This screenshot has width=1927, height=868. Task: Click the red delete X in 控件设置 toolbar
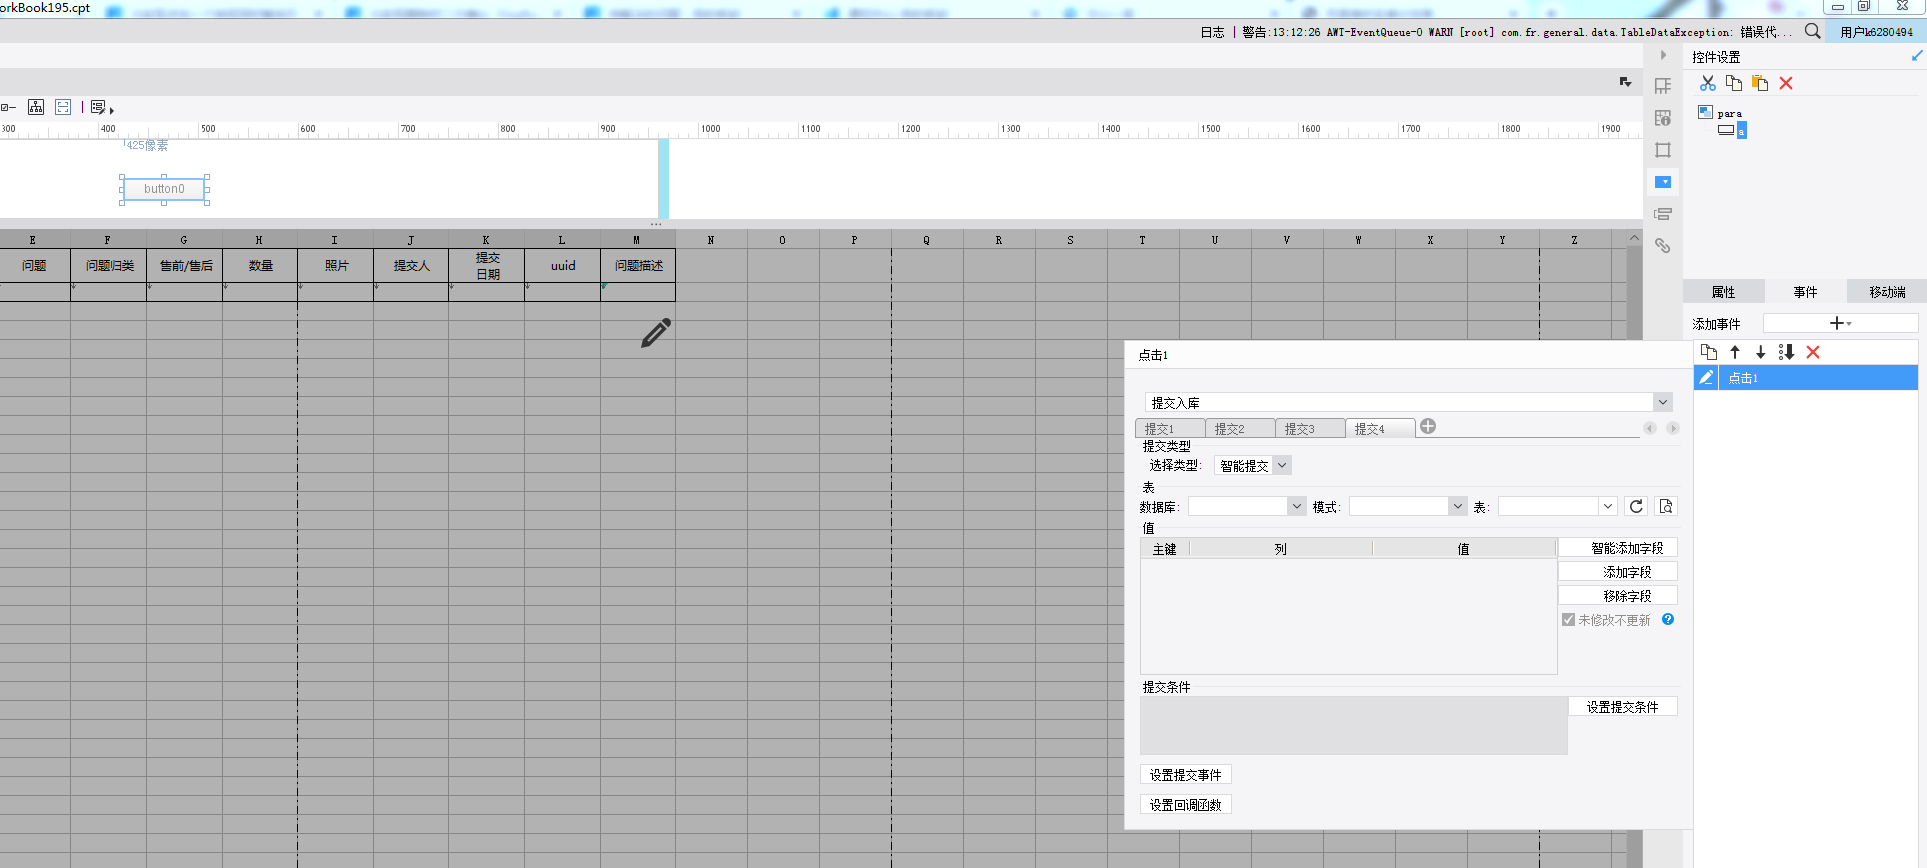click(1786, 83)
